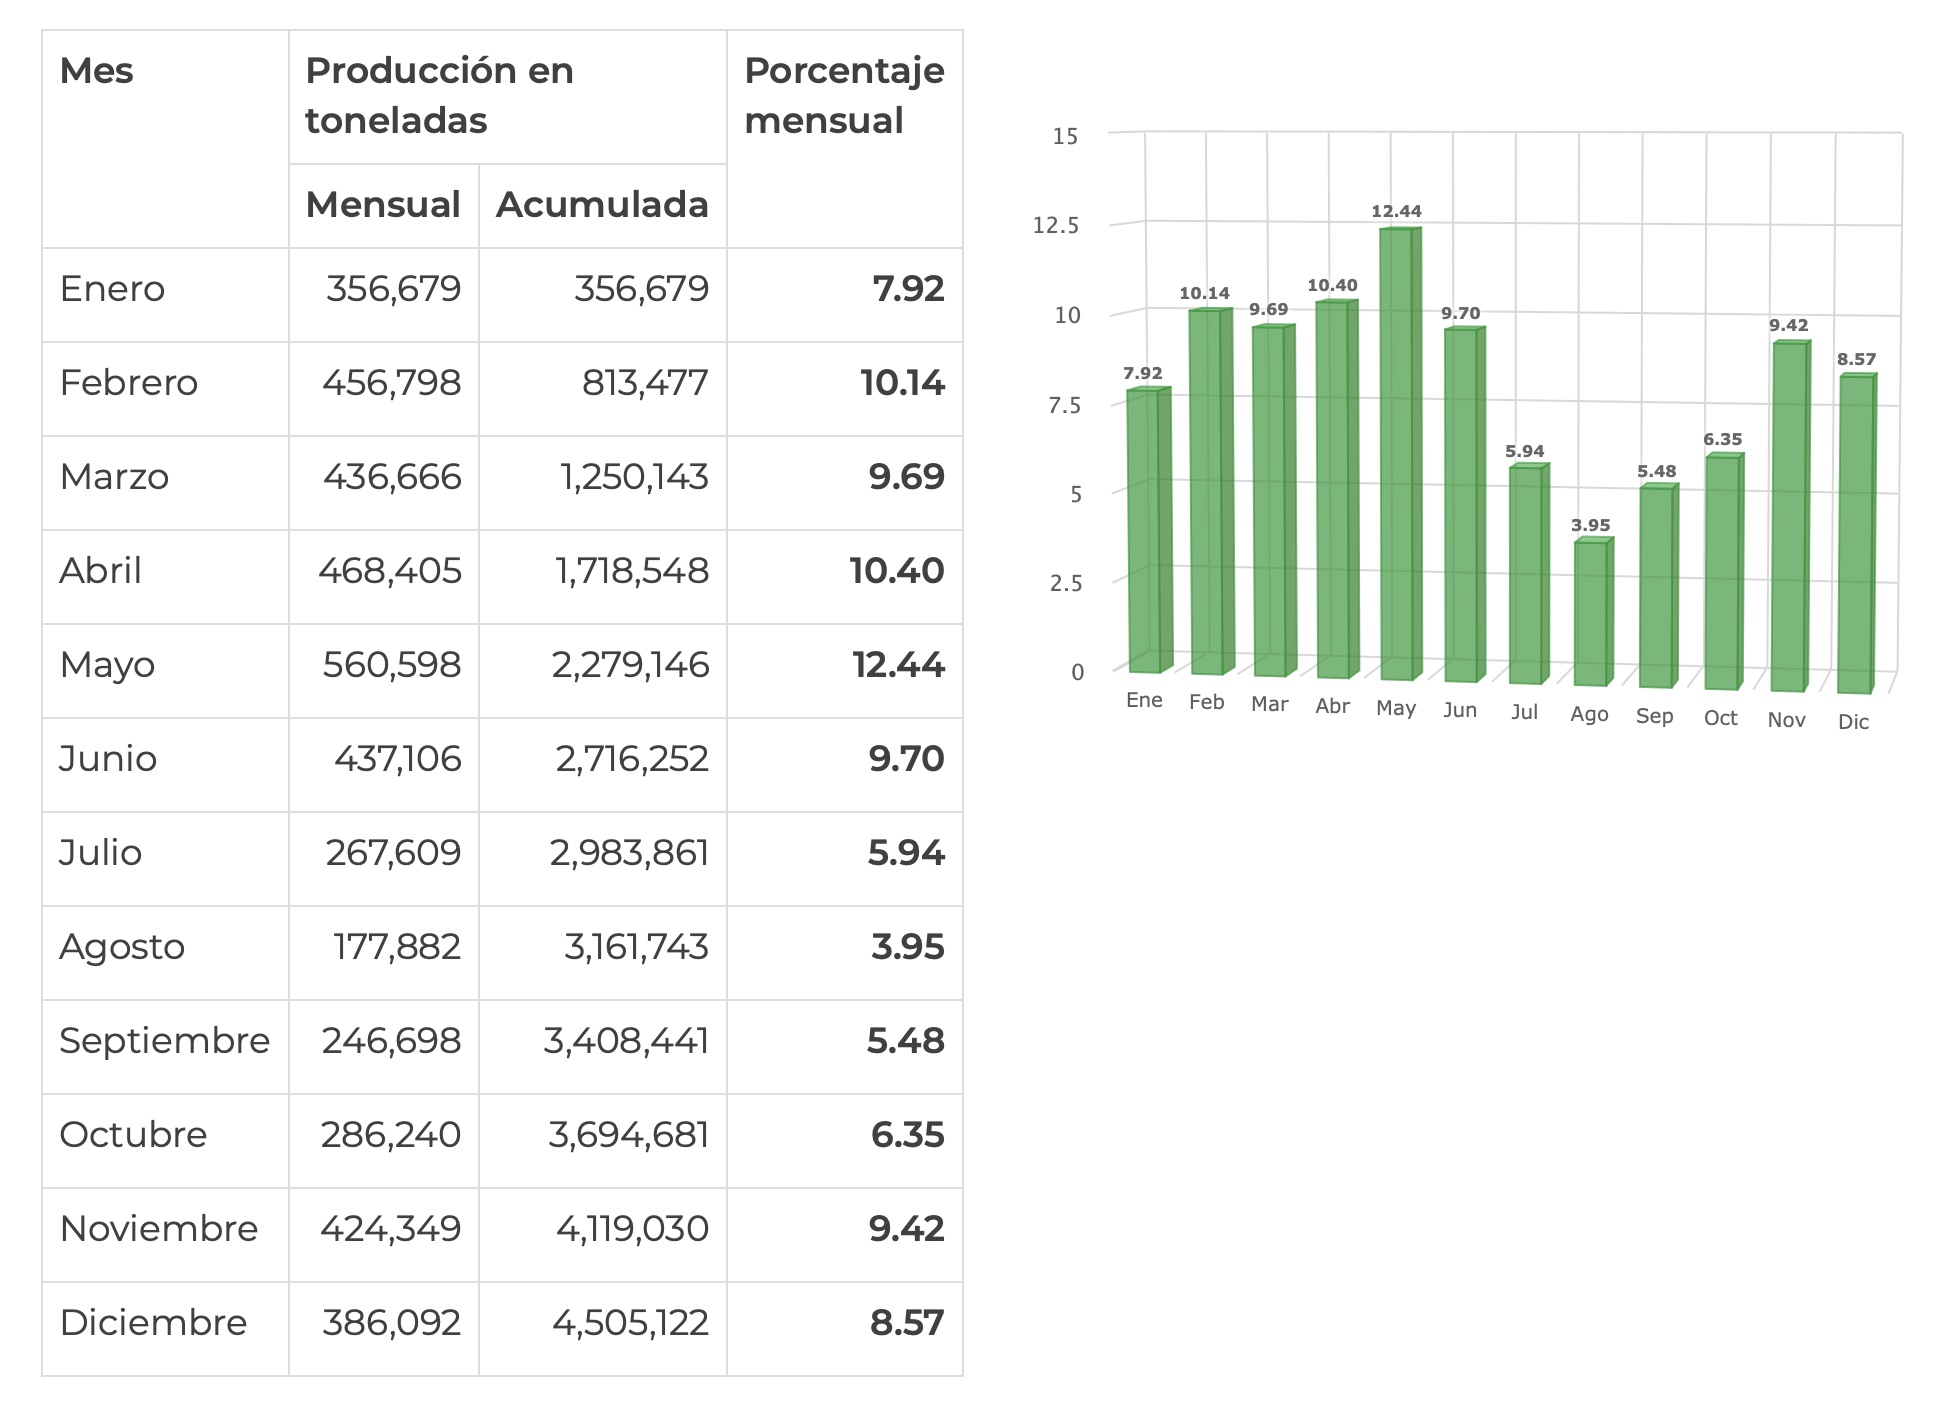
Task: Click the Mensual column header
Action: (x=383, y=205)
